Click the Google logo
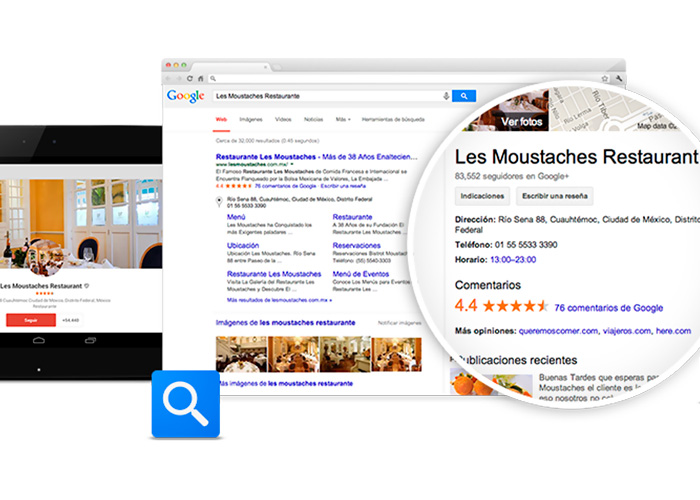Viewport: 700px width, 500px height. pos(186,96)
